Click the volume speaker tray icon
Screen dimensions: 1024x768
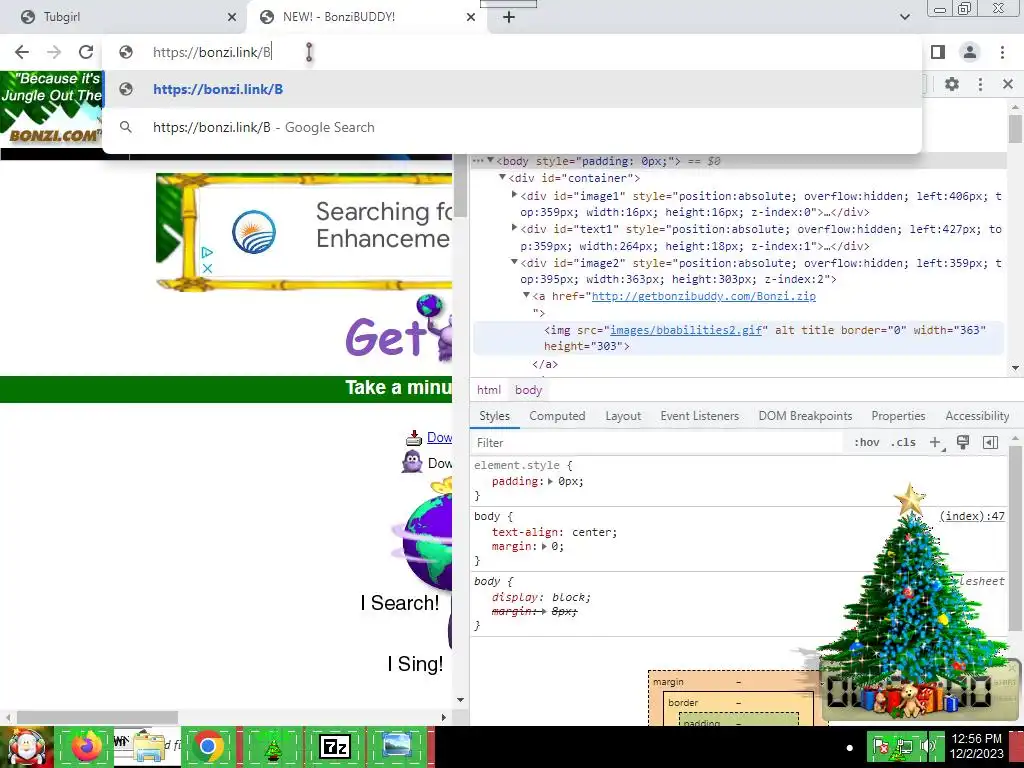927,746
